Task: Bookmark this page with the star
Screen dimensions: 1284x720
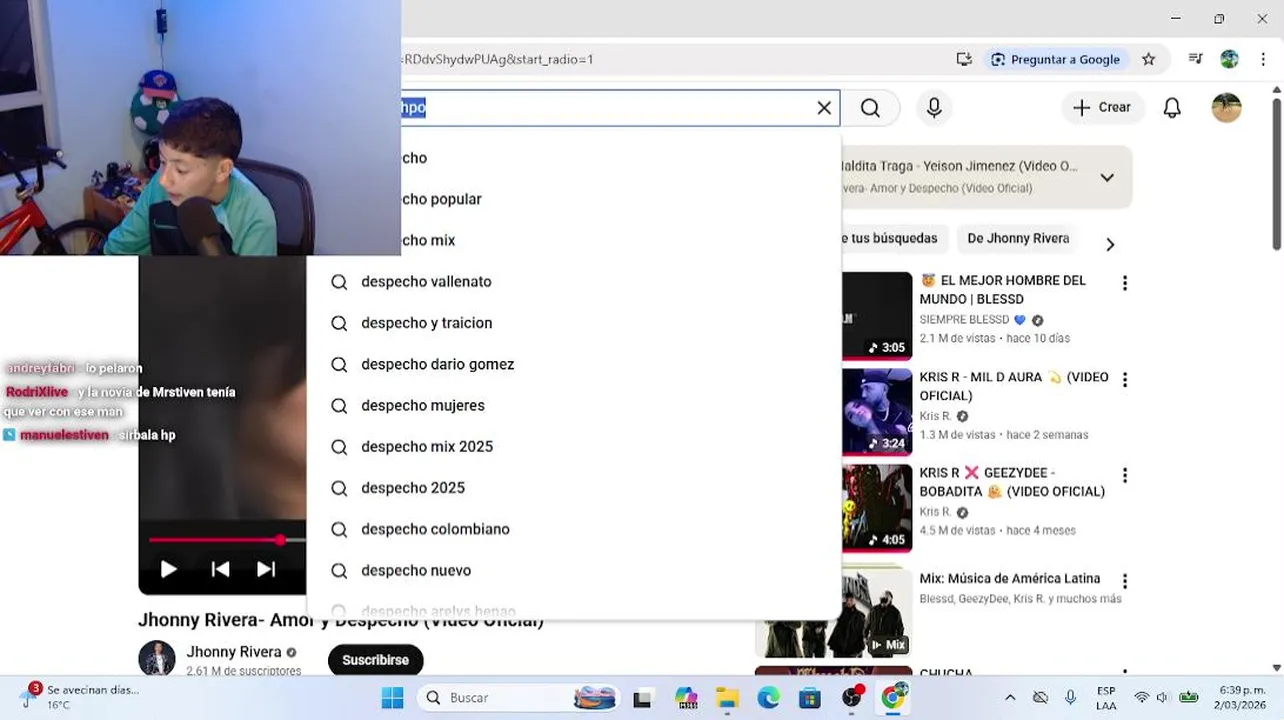Action: click(1148, 59)
